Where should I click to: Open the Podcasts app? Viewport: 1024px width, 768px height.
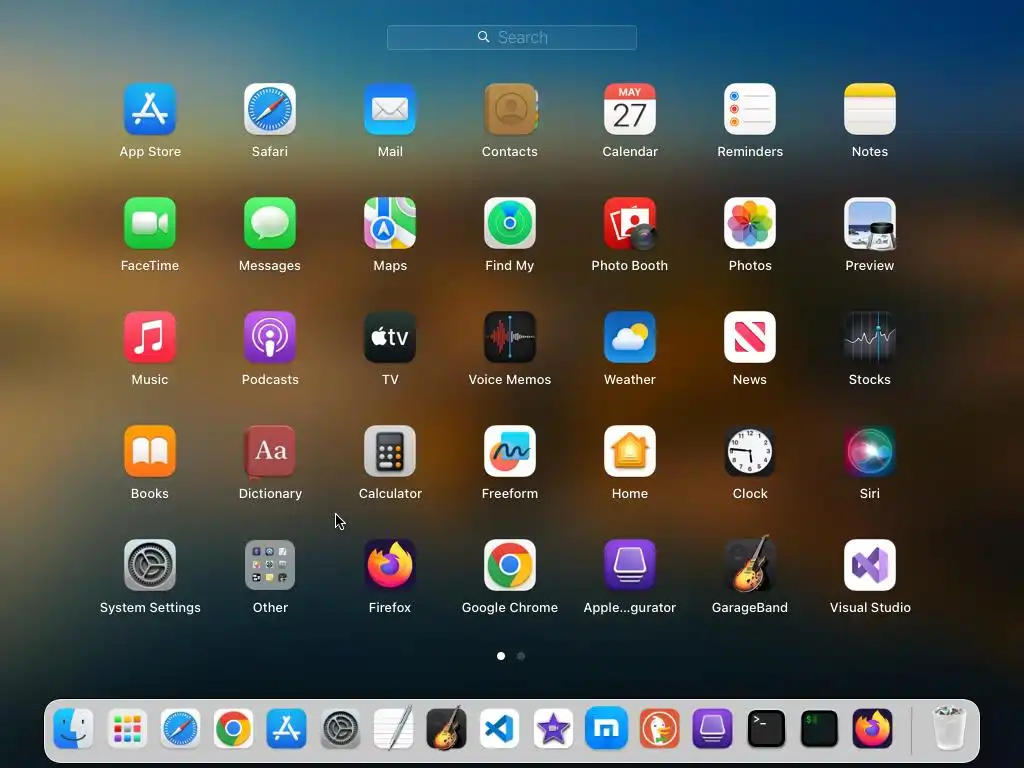point(270,337)
